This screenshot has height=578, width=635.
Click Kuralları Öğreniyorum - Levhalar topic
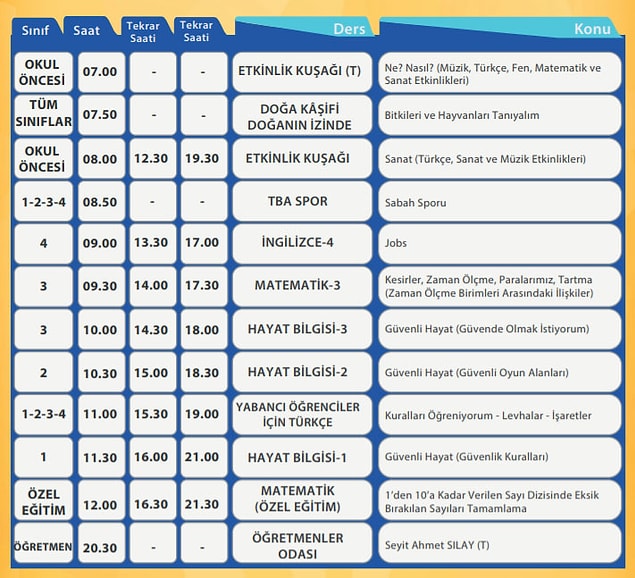pyautogui.click(x=500, y=415)
